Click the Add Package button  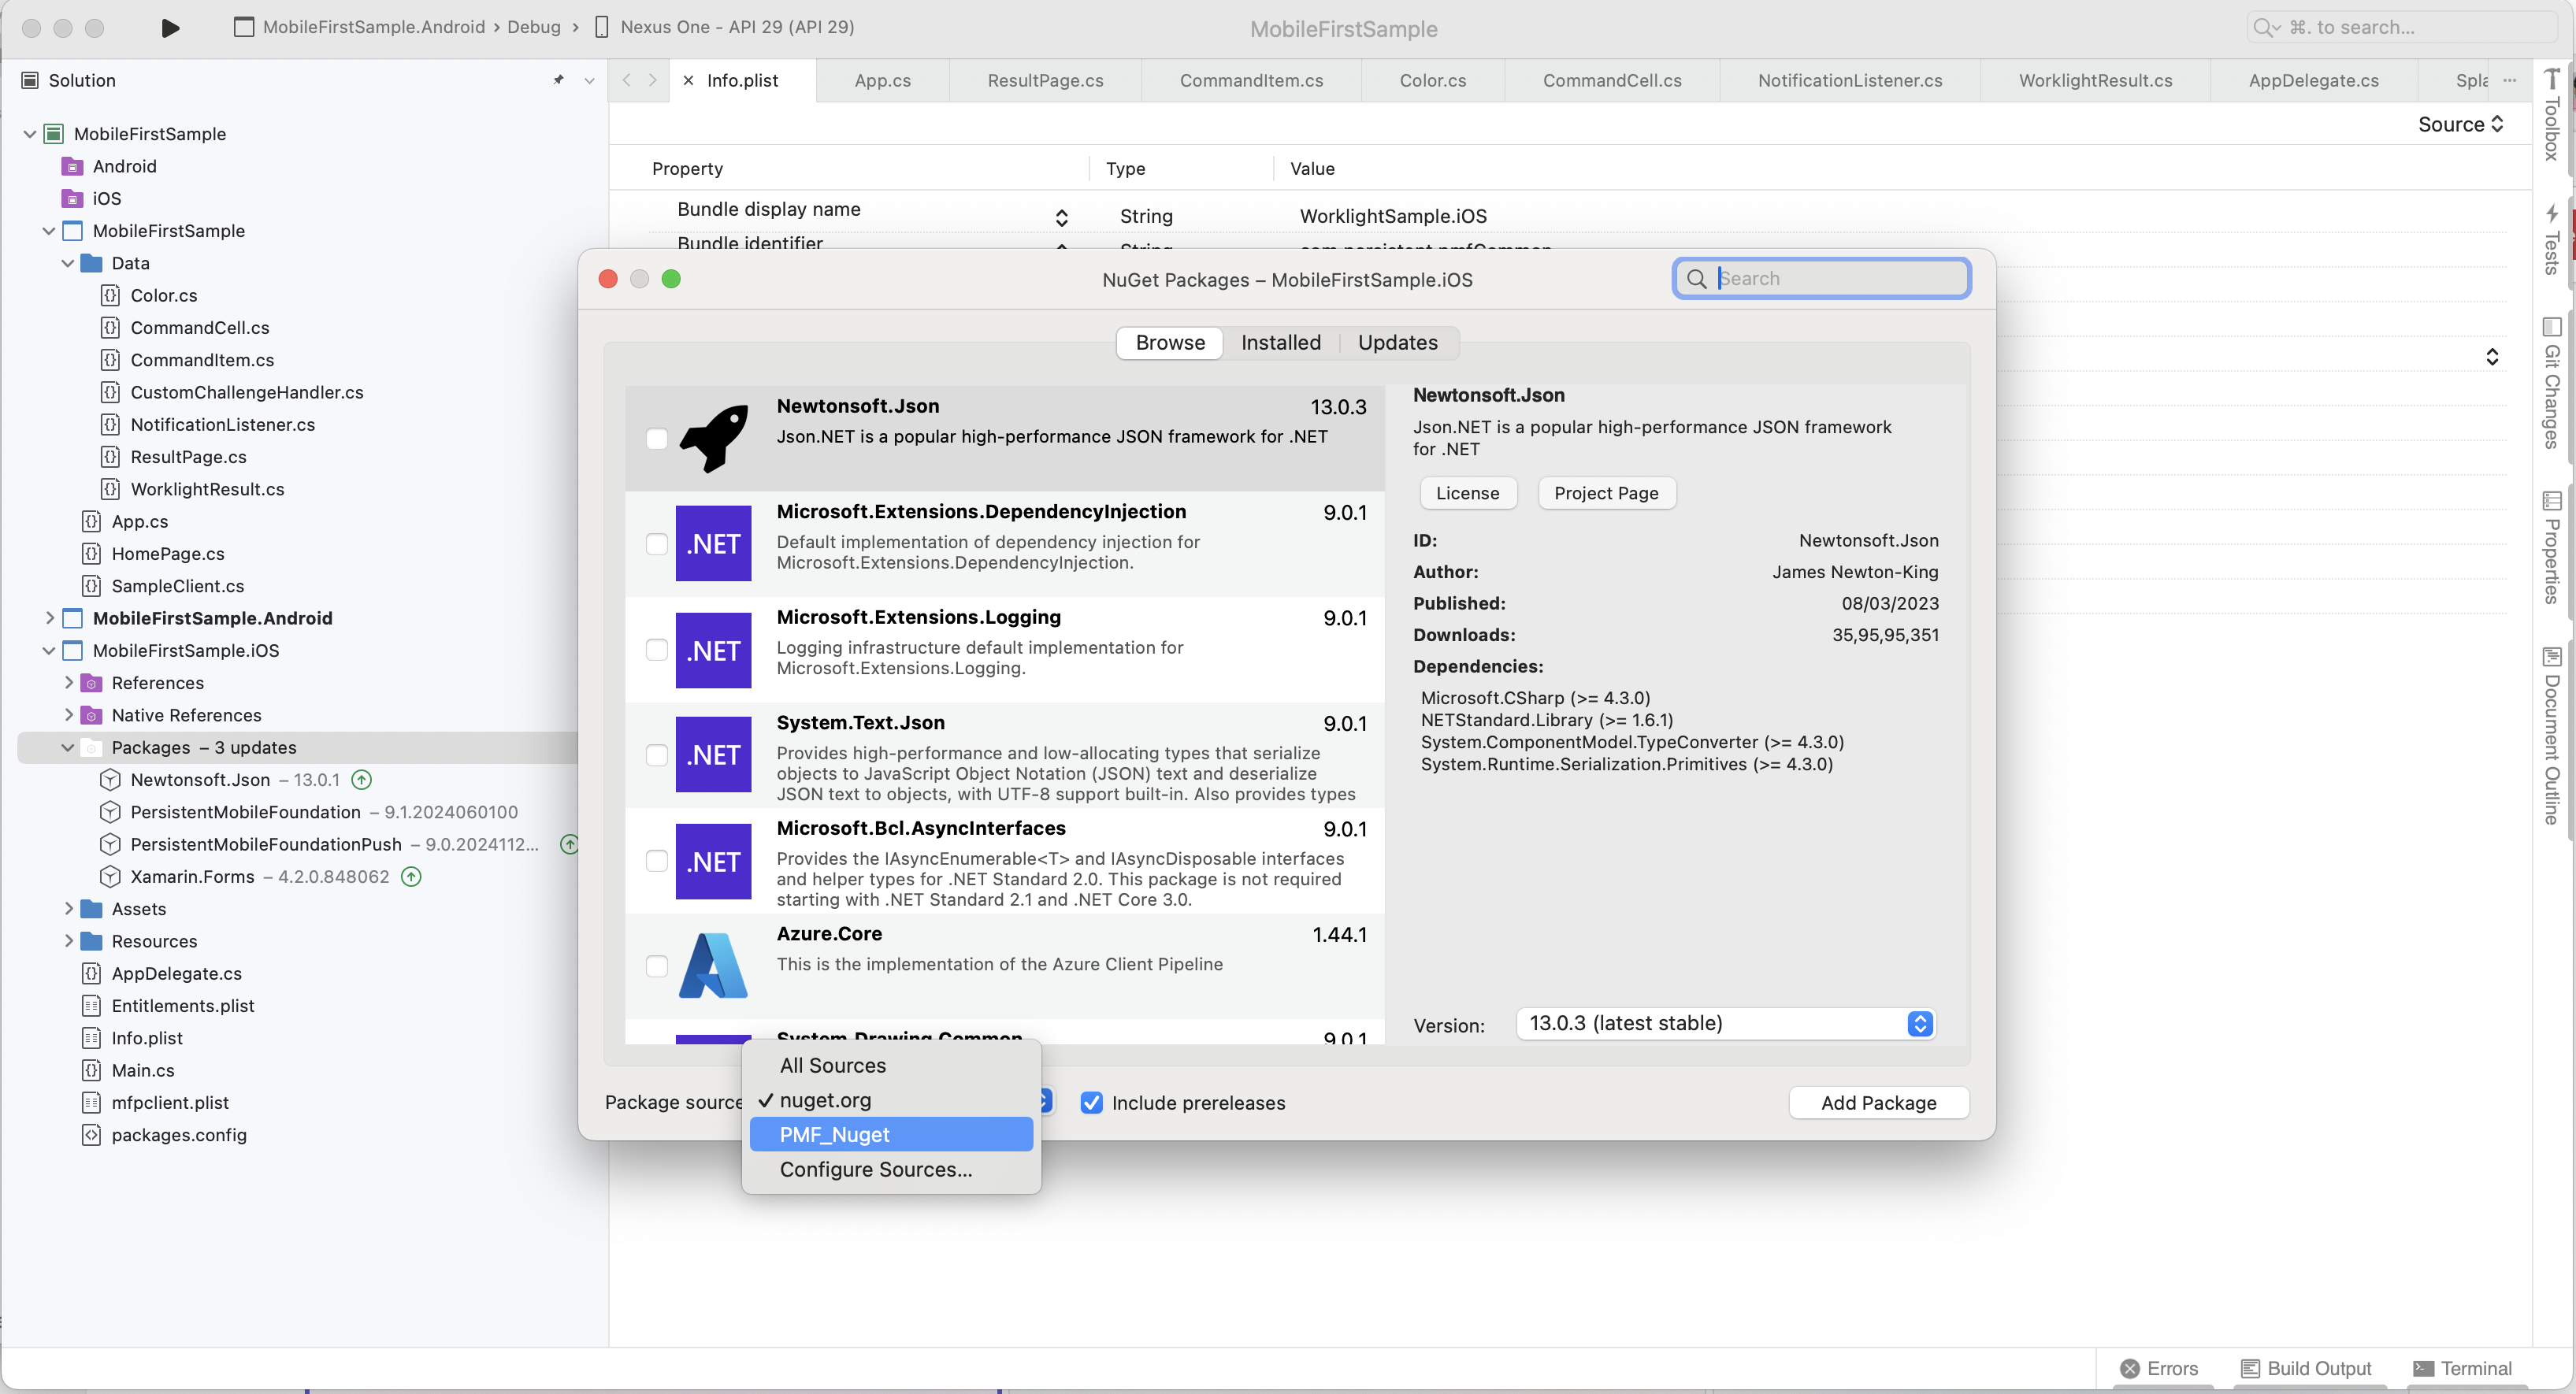coord(1878,1103)
